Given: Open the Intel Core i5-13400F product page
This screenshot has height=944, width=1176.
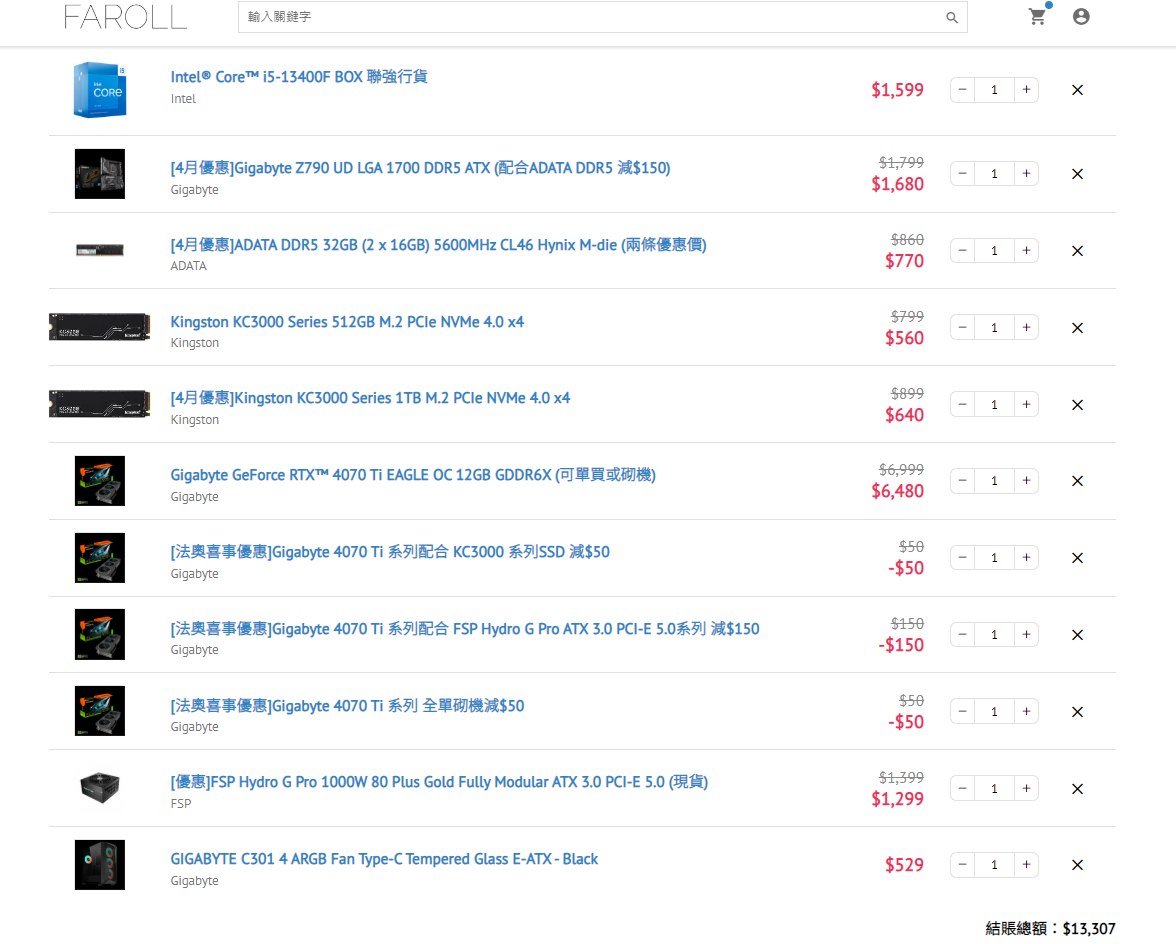Looking at the screenshot, I should [x=297, y=76].
